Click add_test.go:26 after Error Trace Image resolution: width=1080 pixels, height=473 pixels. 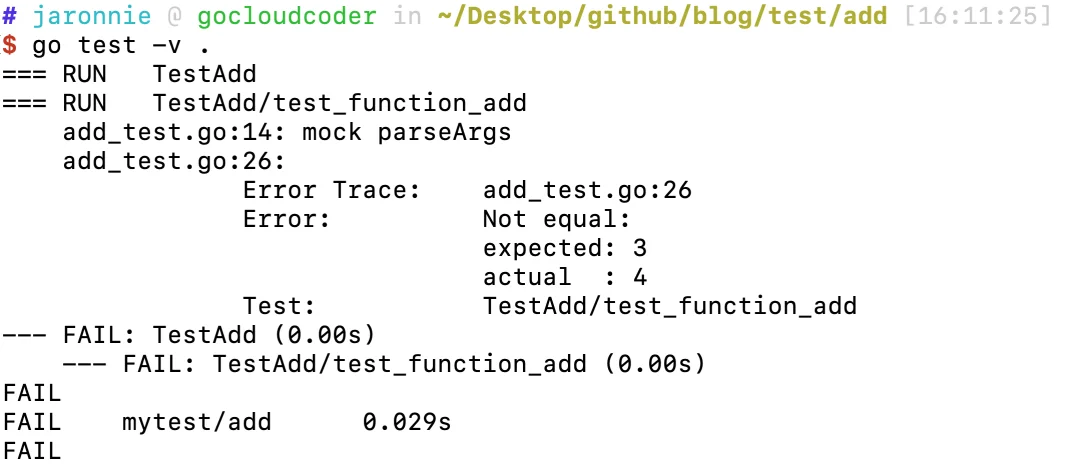point(588,190)
